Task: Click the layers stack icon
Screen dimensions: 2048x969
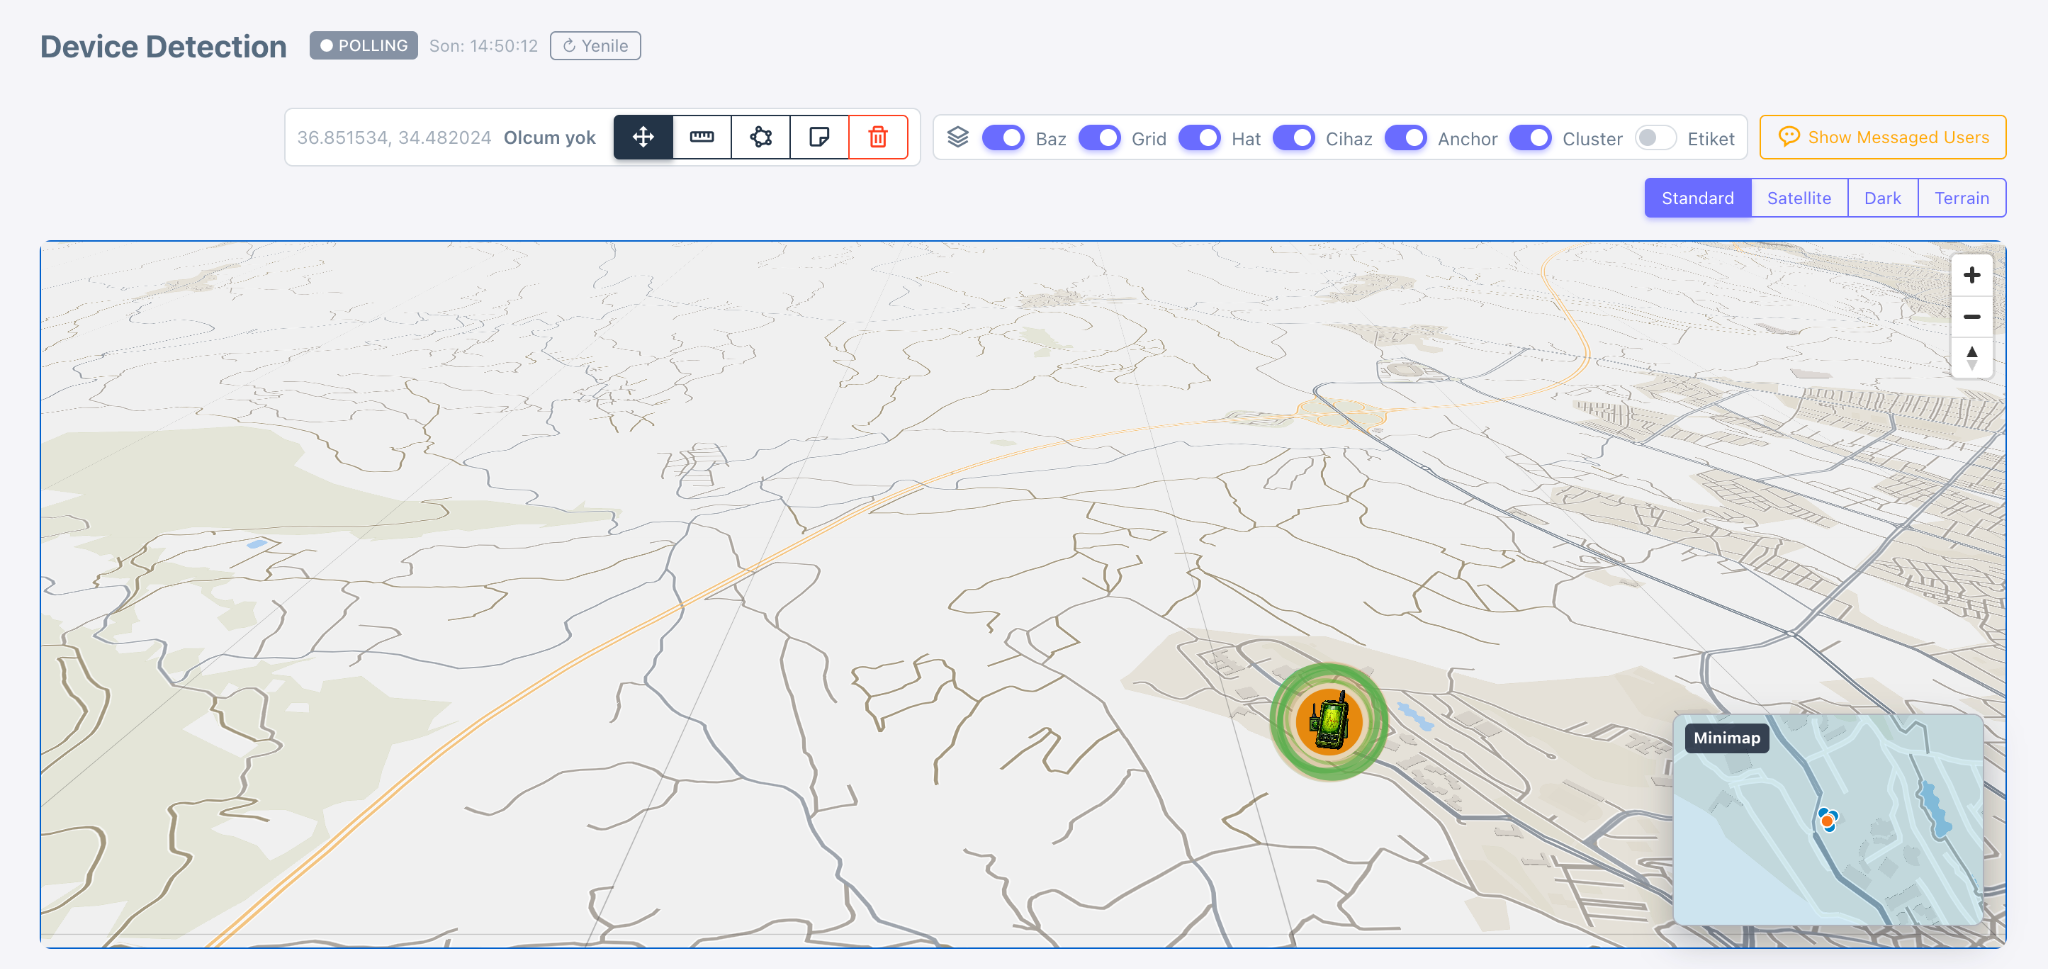Action: coord(958,137)
